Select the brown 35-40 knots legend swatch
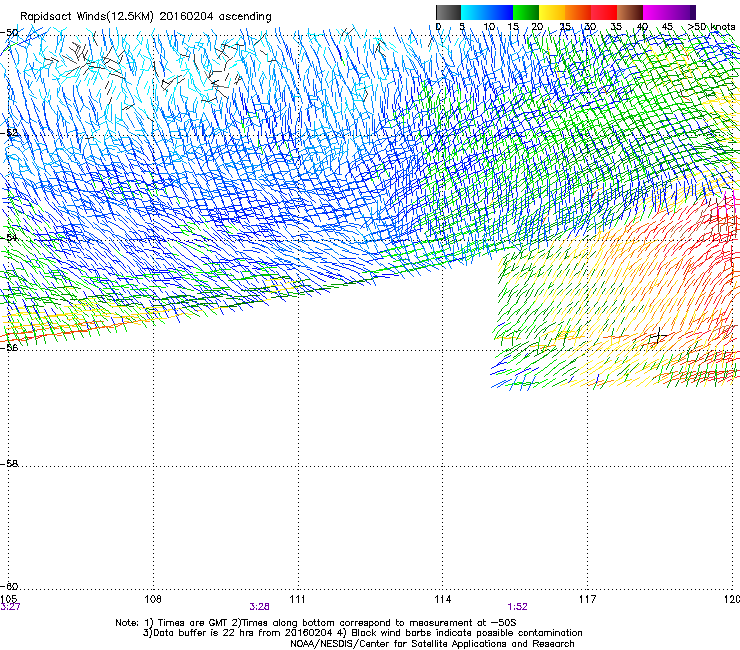This screenshot has width=740, height=650. pyautogui.click(x=630, y=12)
